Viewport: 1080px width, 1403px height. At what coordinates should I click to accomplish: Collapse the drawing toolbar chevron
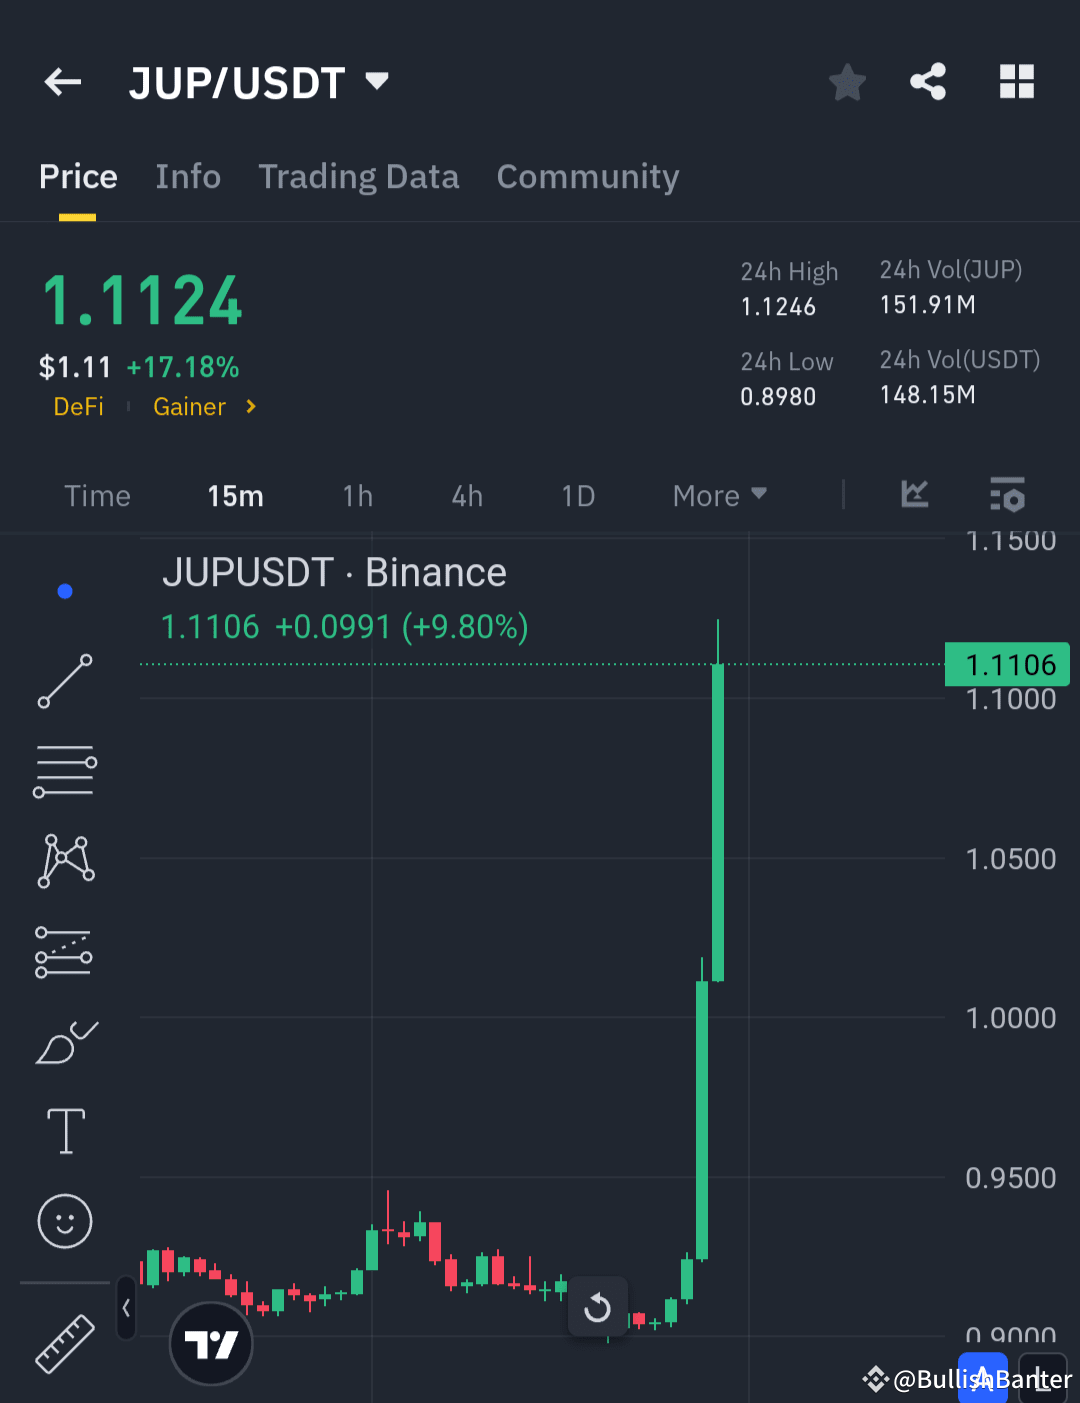(126, 1308)
